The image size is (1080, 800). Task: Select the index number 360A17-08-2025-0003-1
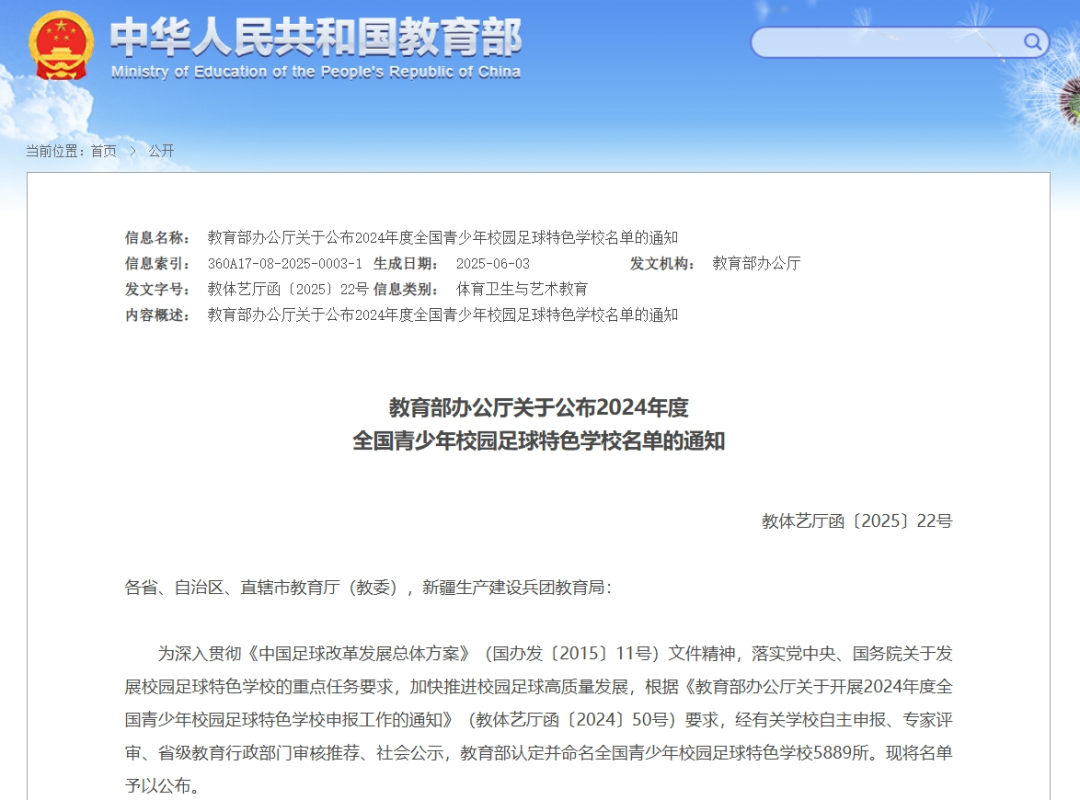(285, 264)
